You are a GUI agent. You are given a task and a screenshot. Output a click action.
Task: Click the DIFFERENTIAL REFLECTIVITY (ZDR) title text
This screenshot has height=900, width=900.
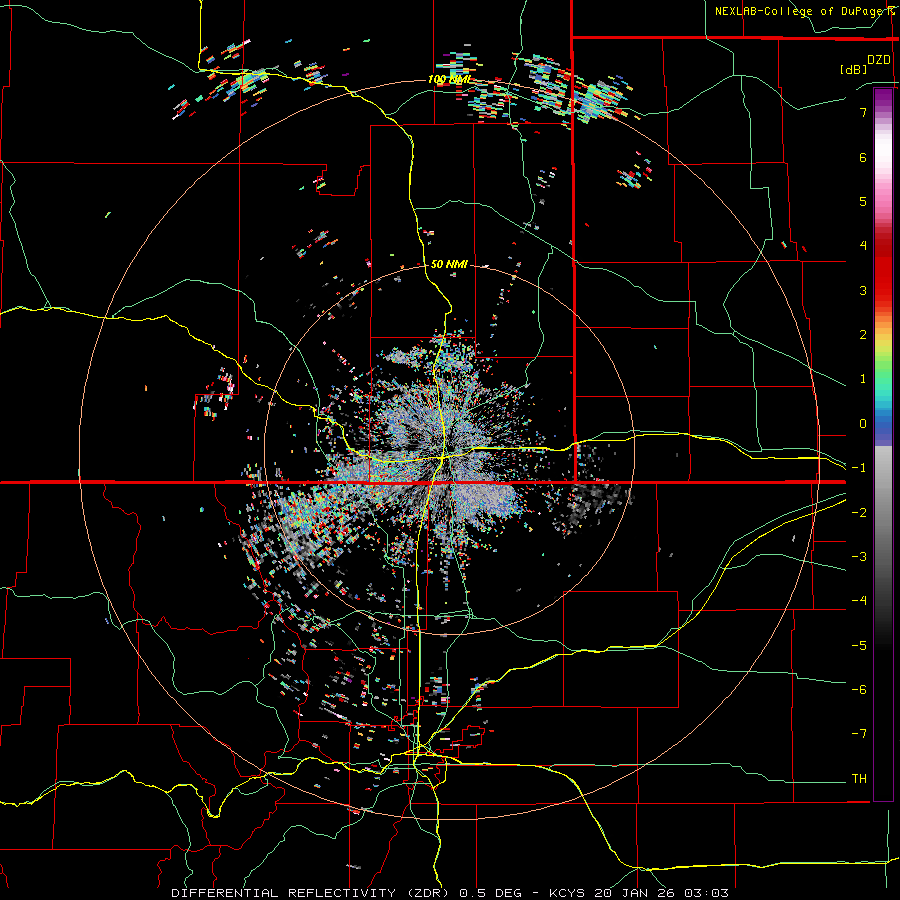coord(312,893)
